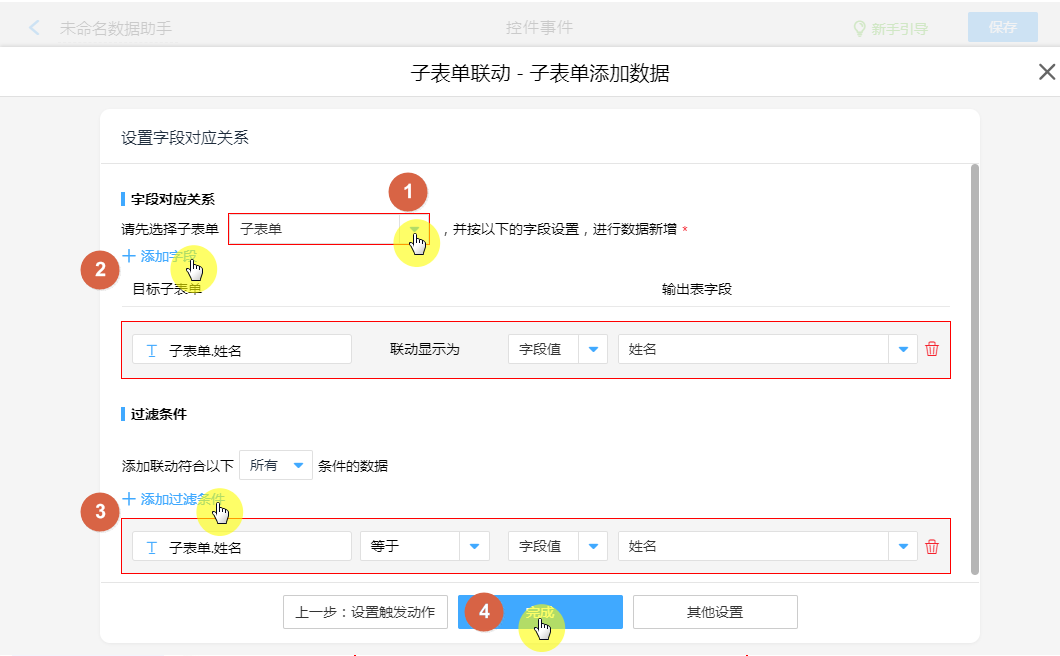Open the 姓名 value dropdown in filter row
1060x656 pixels.
903,546
